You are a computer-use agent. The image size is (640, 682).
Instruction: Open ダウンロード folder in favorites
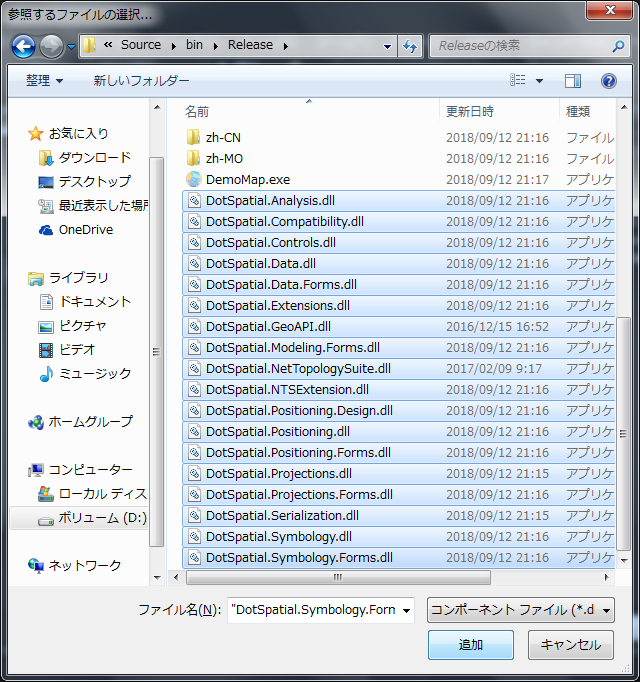pos(85,157)
